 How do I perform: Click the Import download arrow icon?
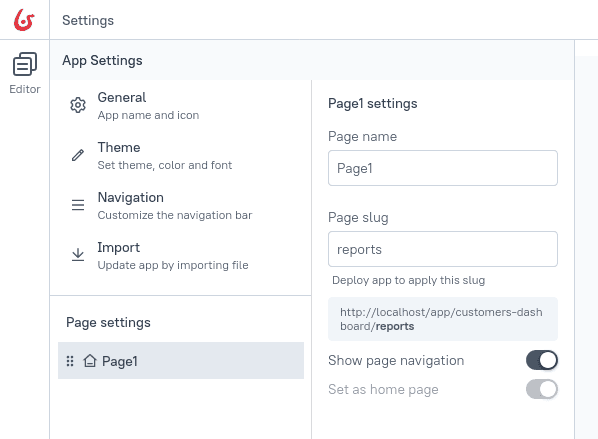(x=78, y=255)
